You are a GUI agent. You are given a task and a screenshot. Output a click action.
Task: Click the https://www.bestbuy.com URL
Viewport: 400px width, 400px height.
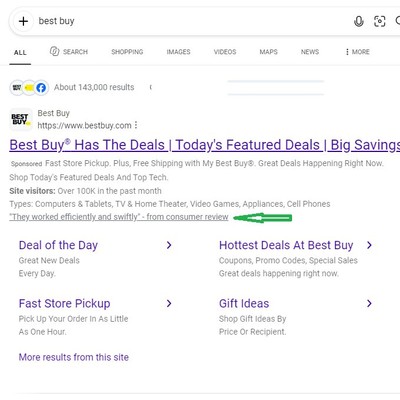[x=84, y=126]
